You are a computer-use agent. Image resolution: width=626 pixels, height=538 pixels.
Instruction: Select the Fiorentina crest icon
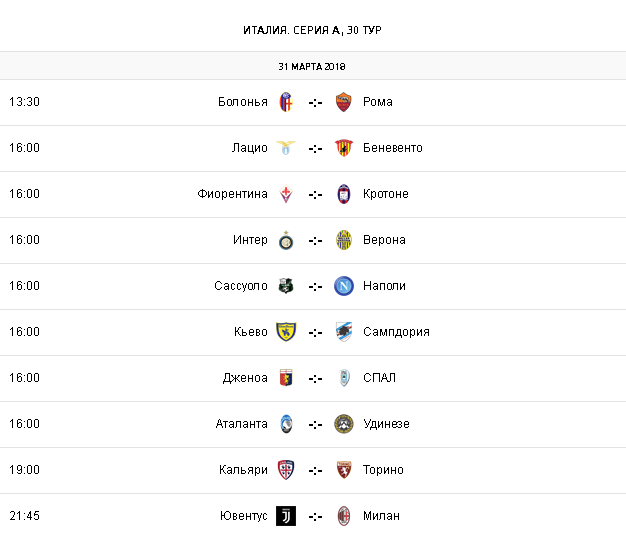pos(286,194)
